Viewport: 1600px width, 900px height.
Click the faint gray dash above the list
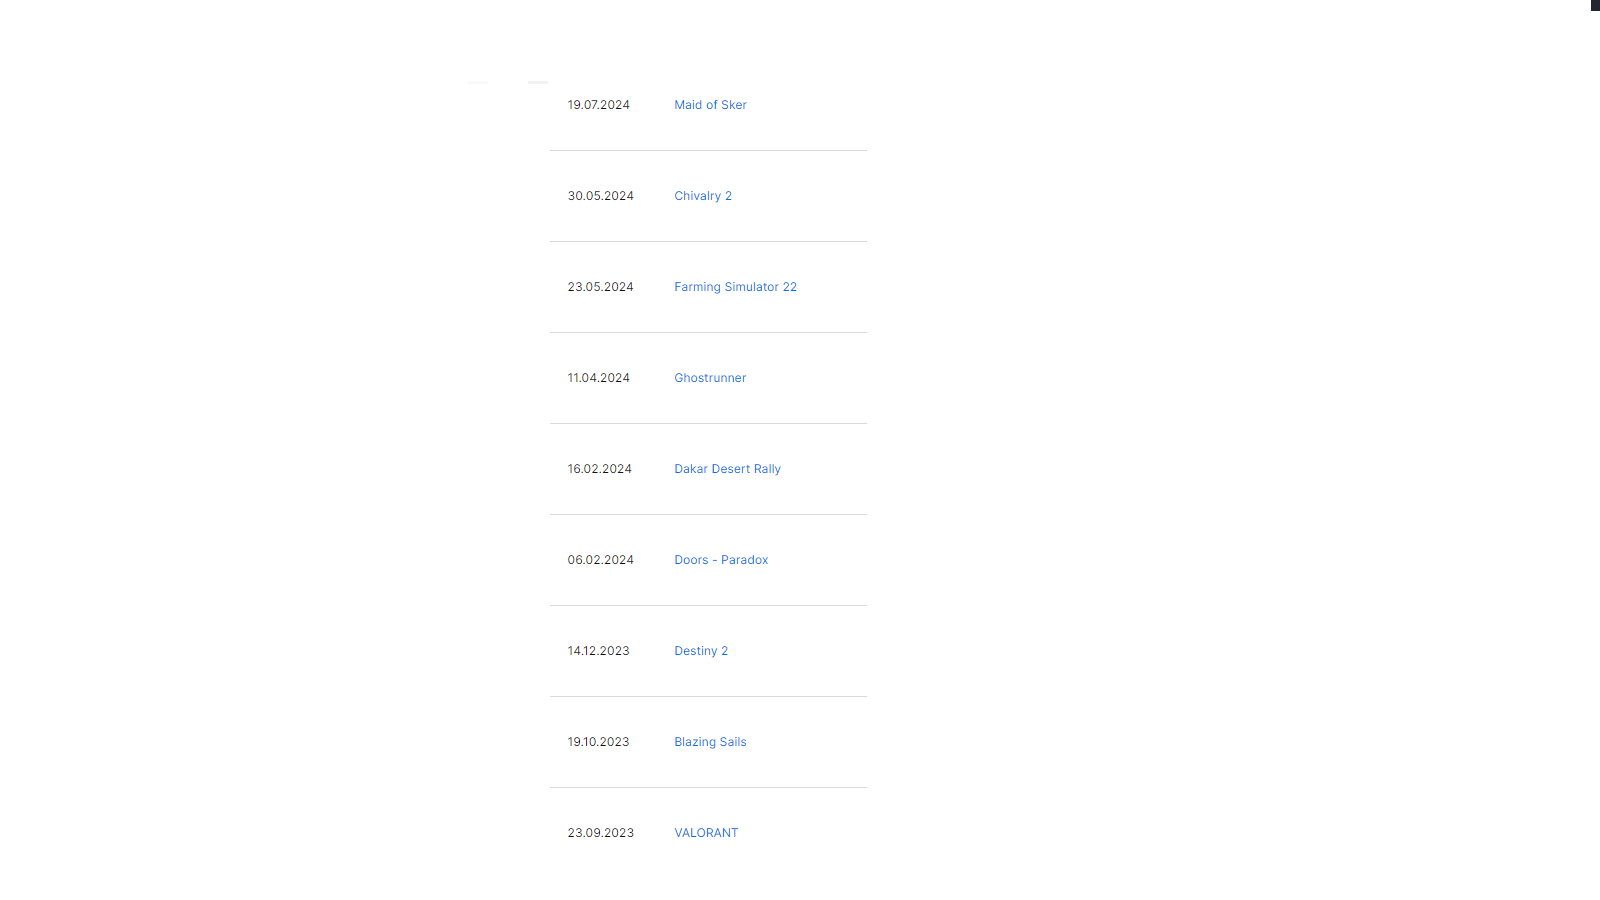point(538,82)
